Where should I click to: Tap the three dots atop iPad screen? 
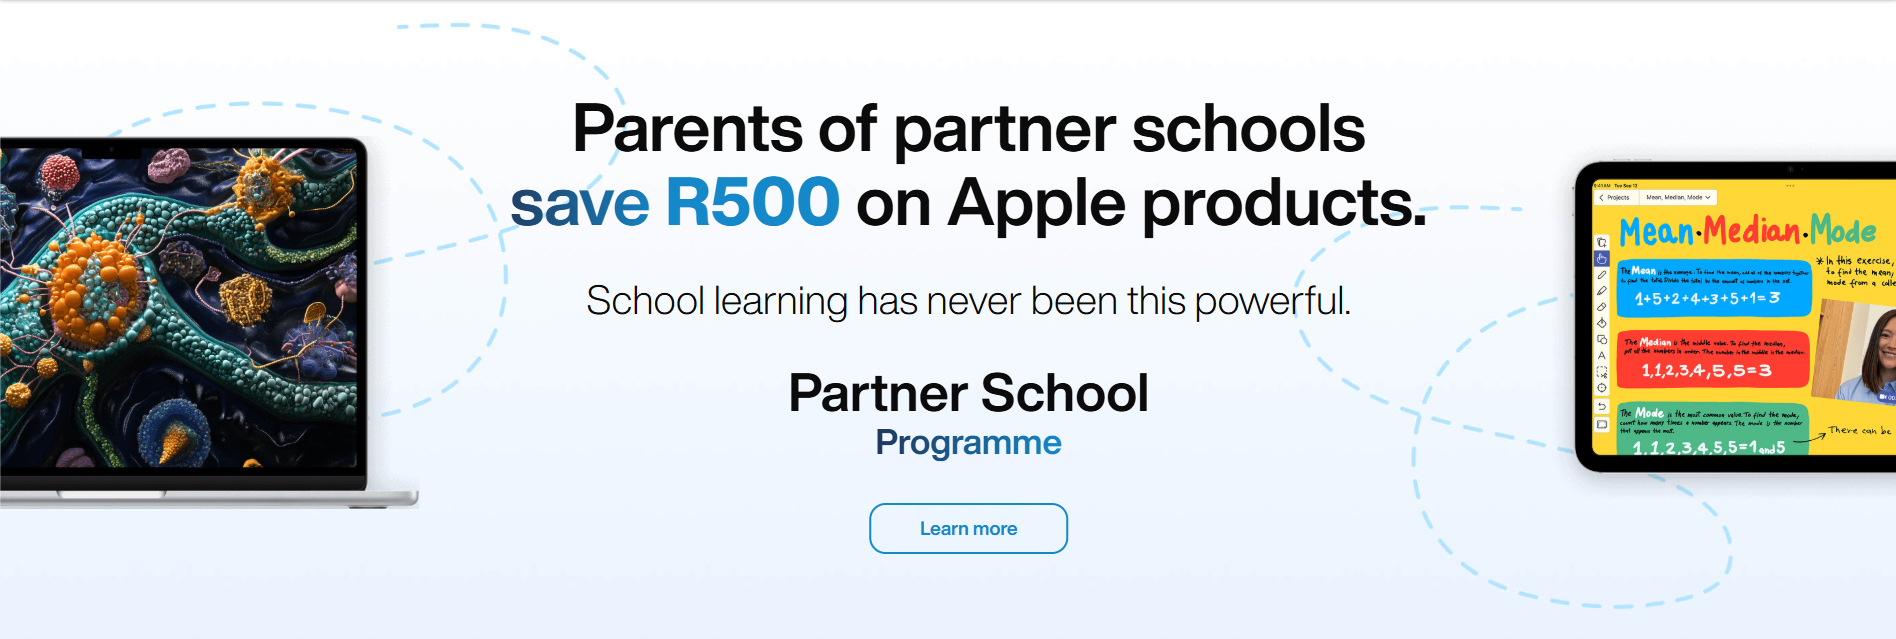click(x=1790, y=186)
